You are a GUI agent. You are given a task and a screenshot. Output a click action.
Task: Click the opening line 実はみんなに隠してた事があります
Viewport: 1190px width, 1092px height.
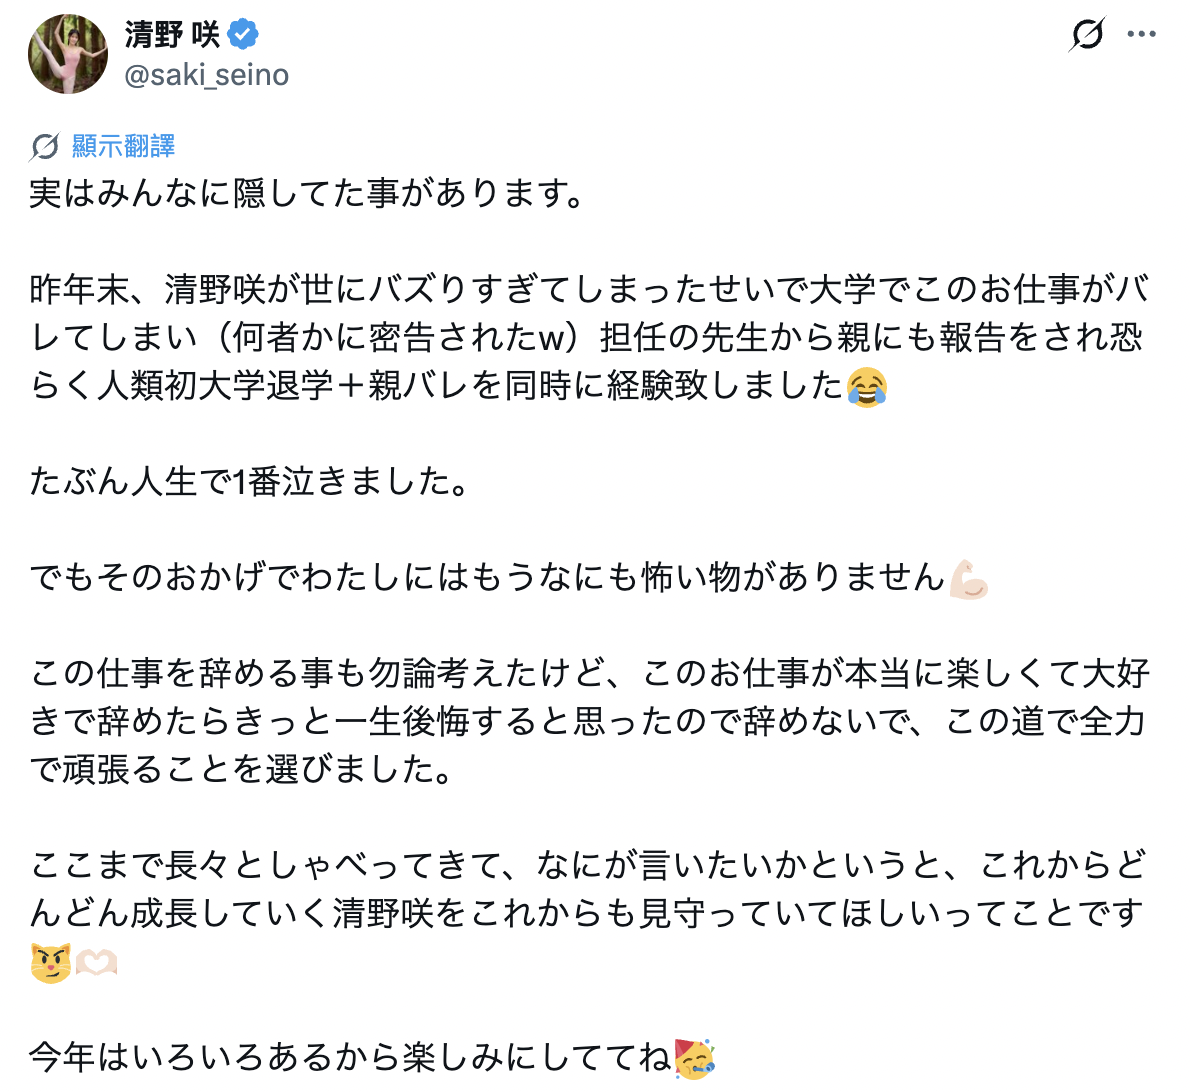coord(306,193)
